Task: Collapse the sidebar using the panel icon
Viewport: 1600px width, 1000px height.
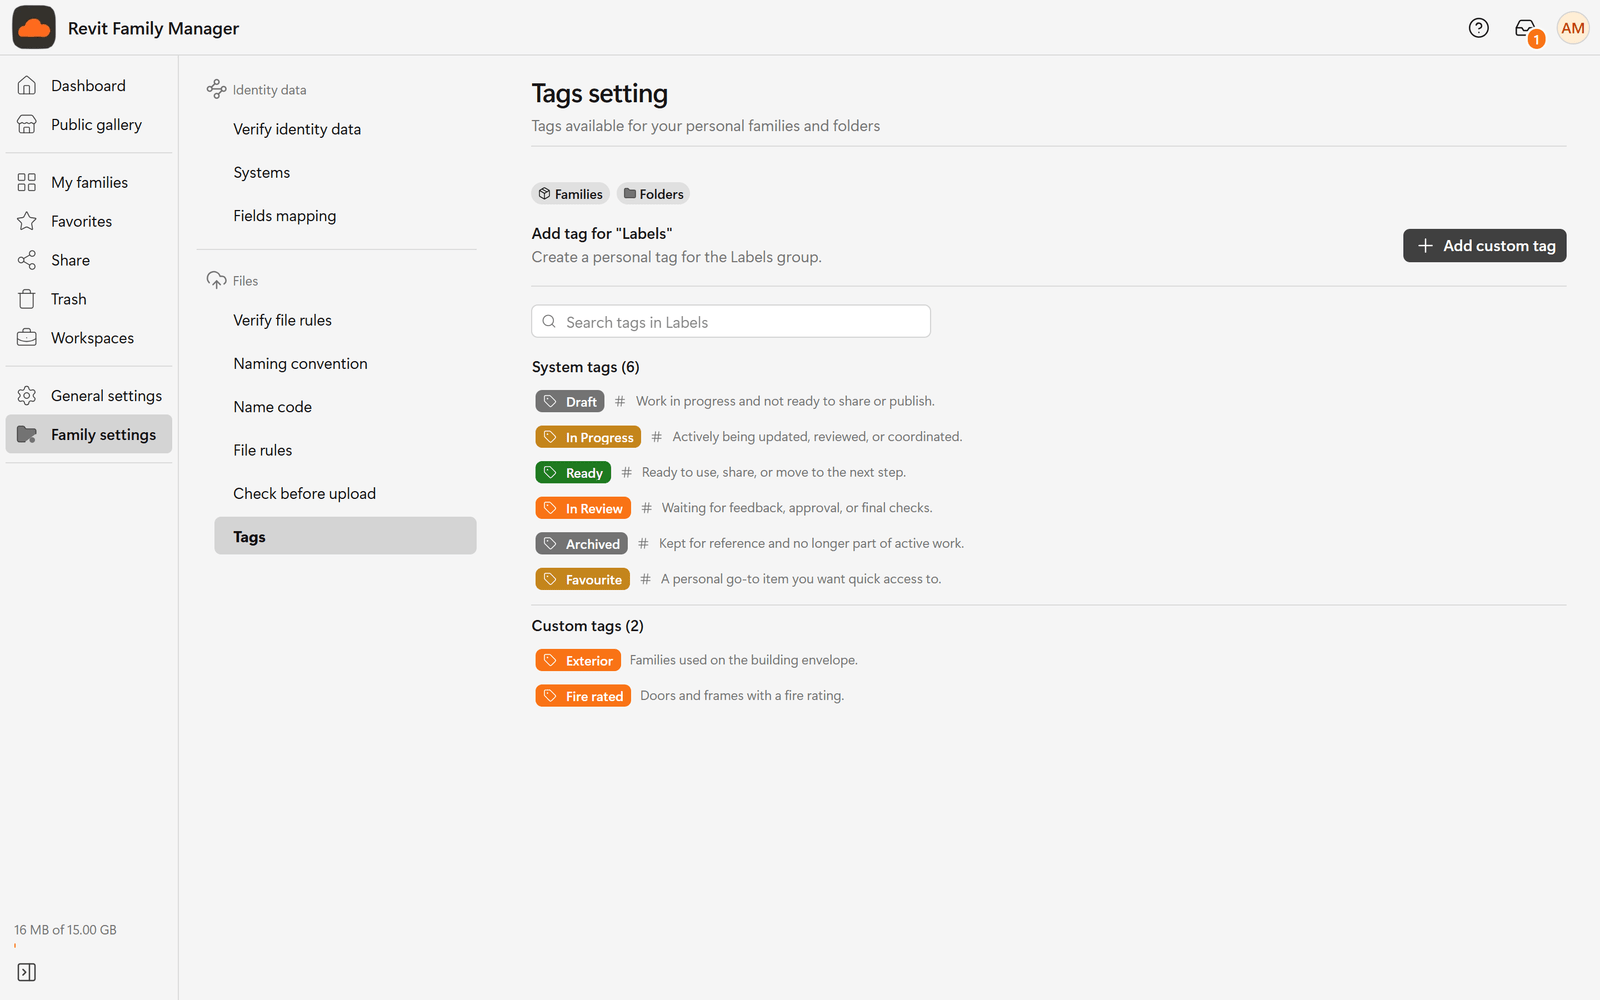Action: pyautogui.click(x=27, y=972)
